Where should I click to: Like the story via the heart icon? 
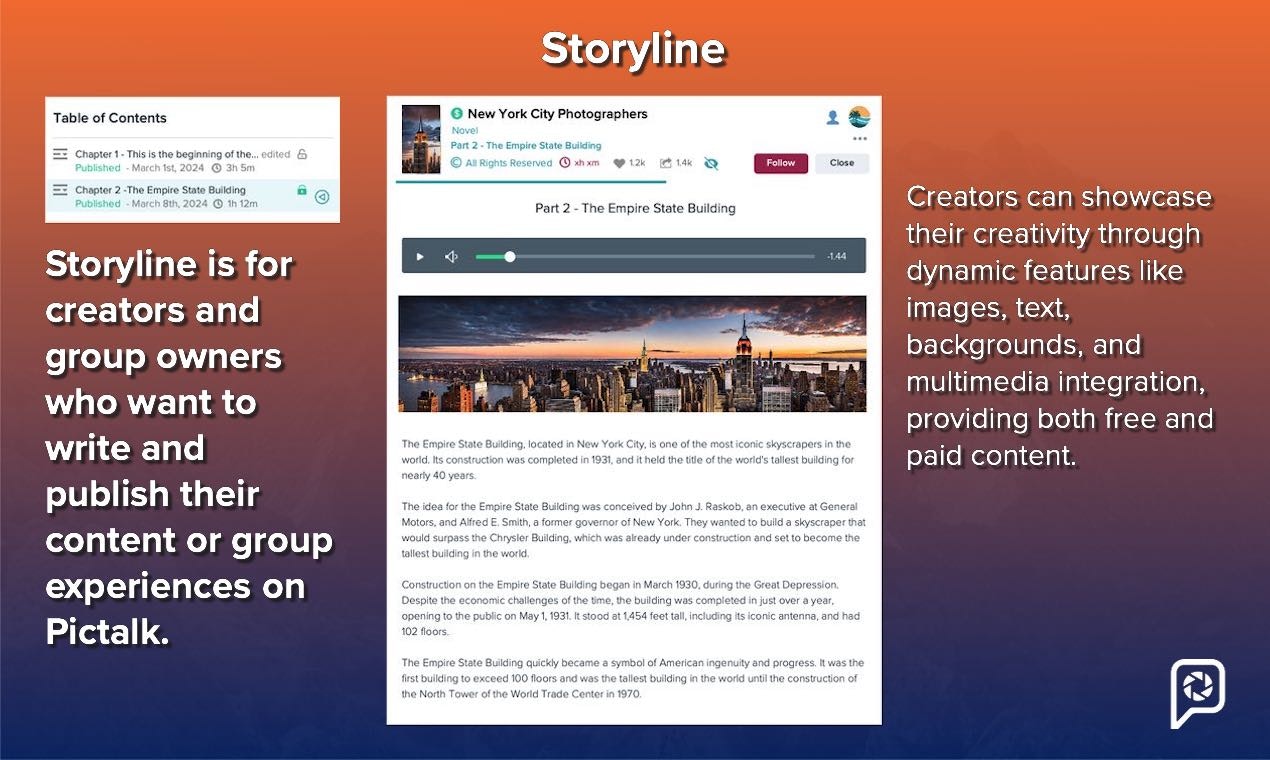point(619,163)
